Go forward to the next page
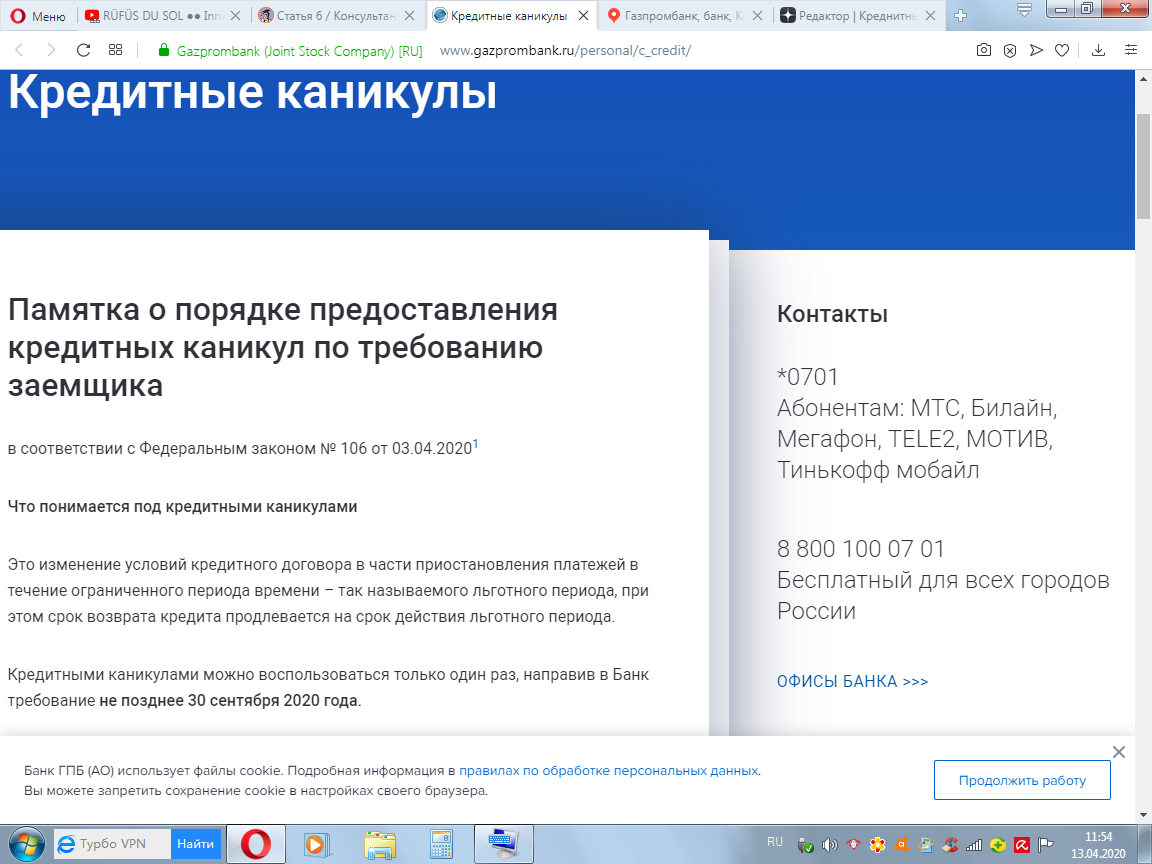 [51, 50]
